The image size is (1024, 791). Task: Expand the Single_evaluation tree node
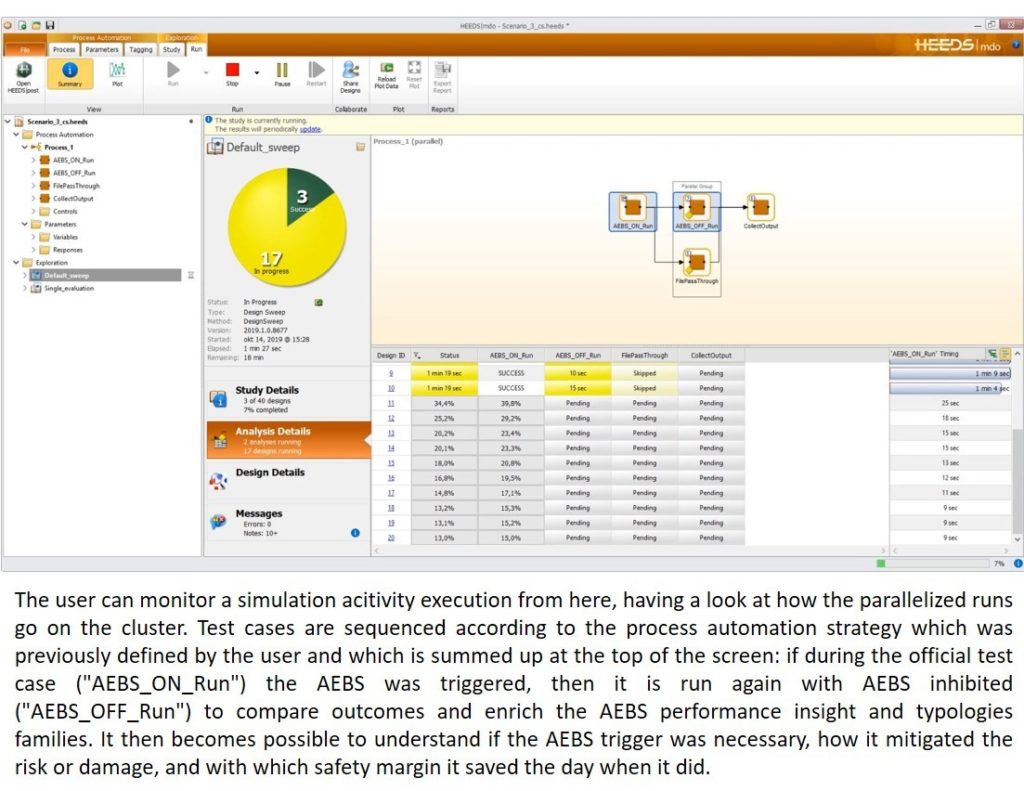(24, 288)
